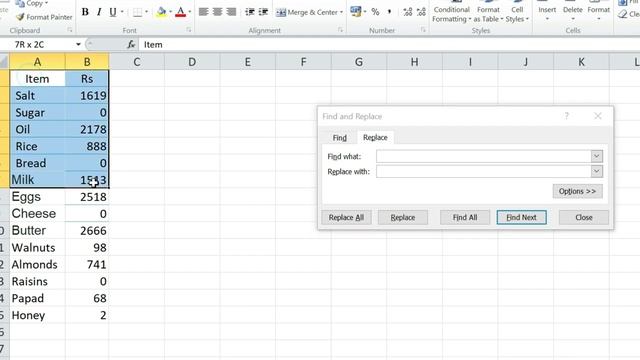Toggle italic formatting
This screenshot has height=360, width=640.
coord(99,12)
